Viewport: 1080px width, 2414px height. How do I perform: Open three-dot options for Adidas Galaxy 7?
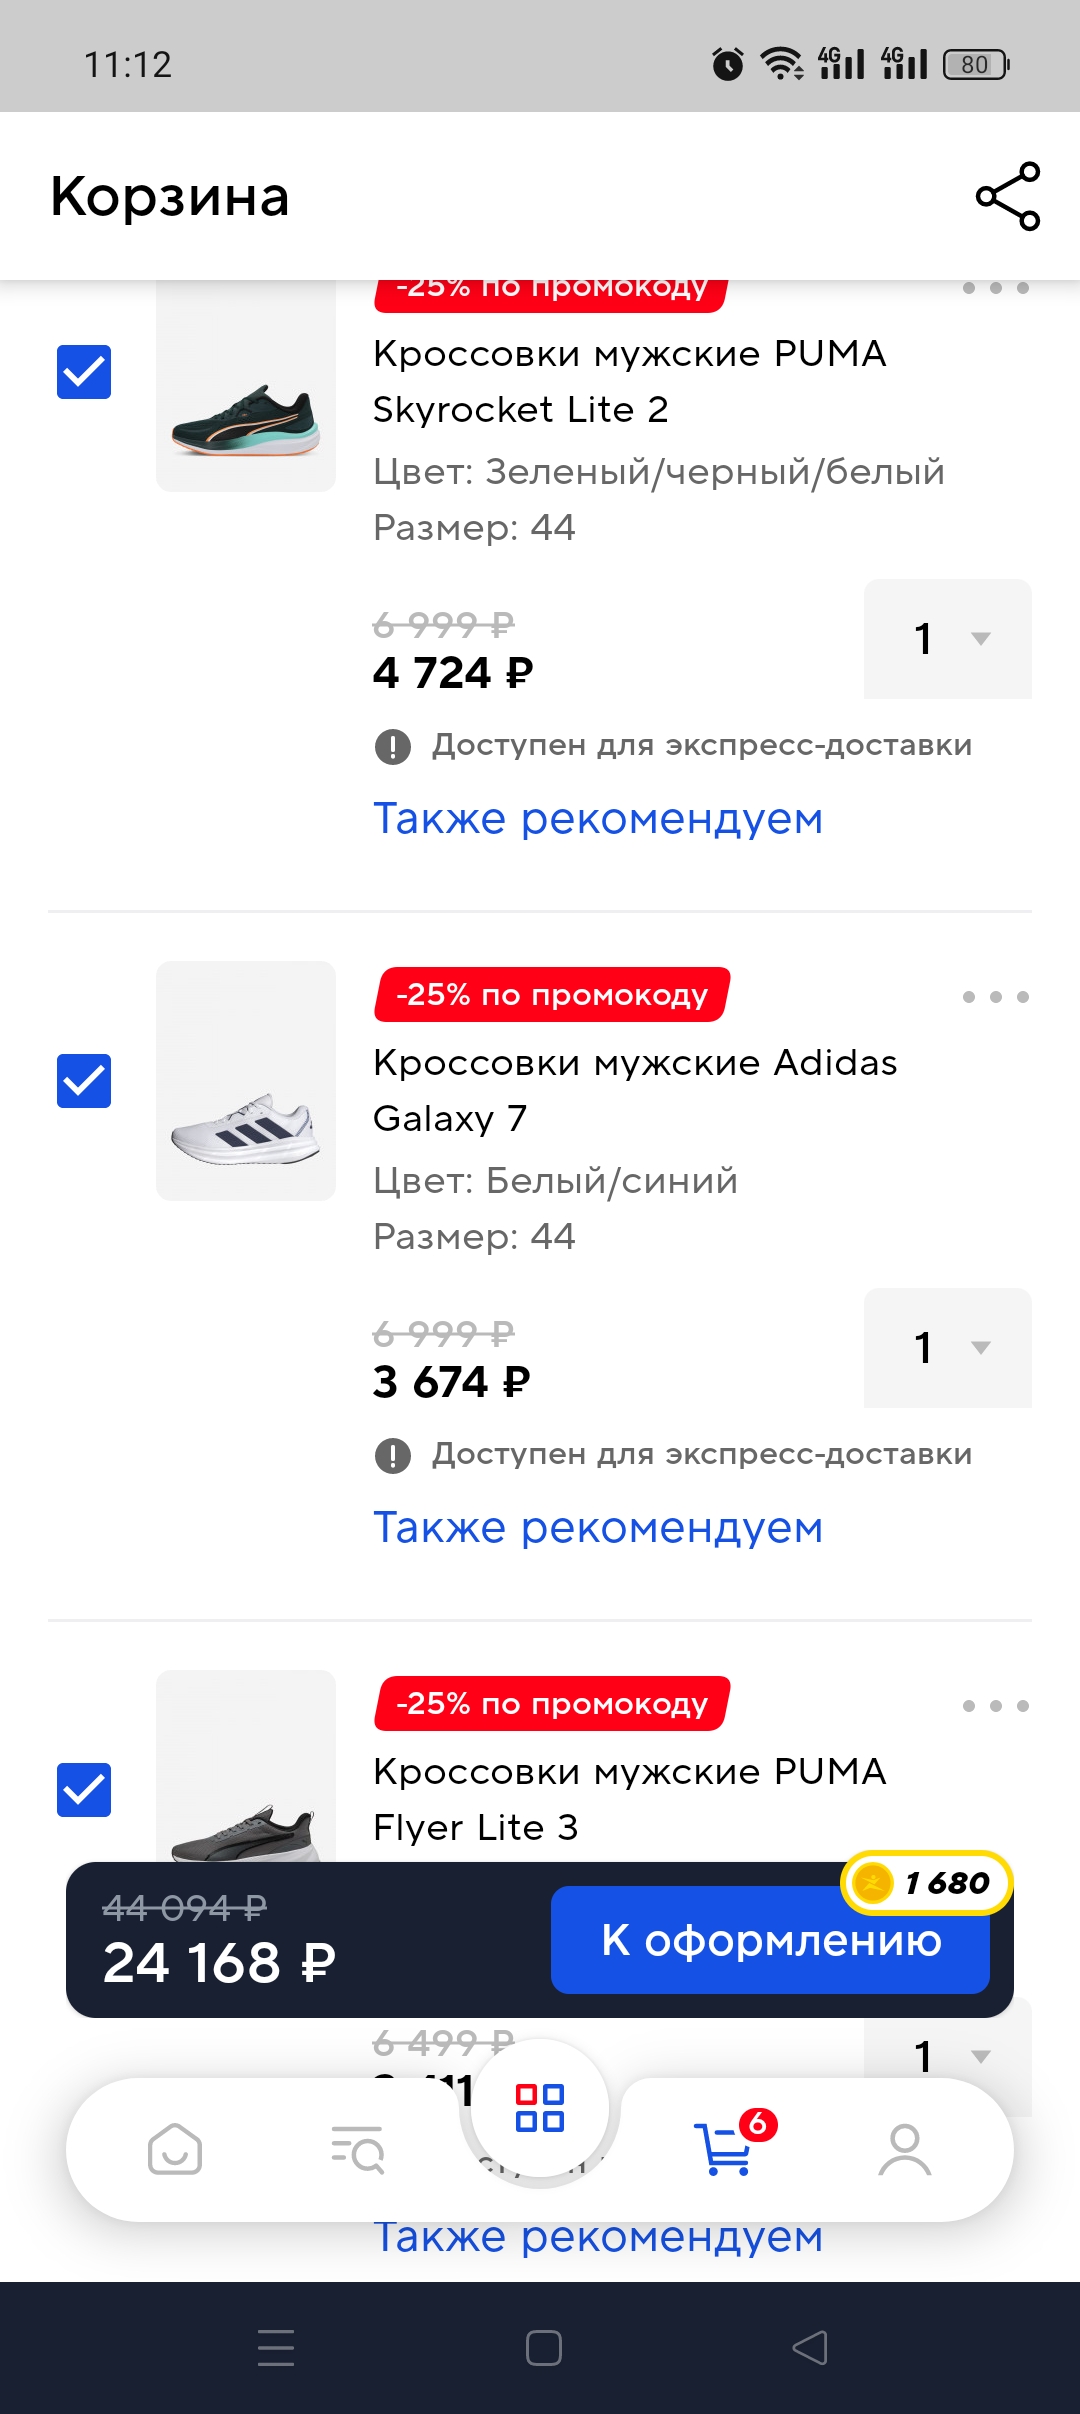click(x=995, y=997)
